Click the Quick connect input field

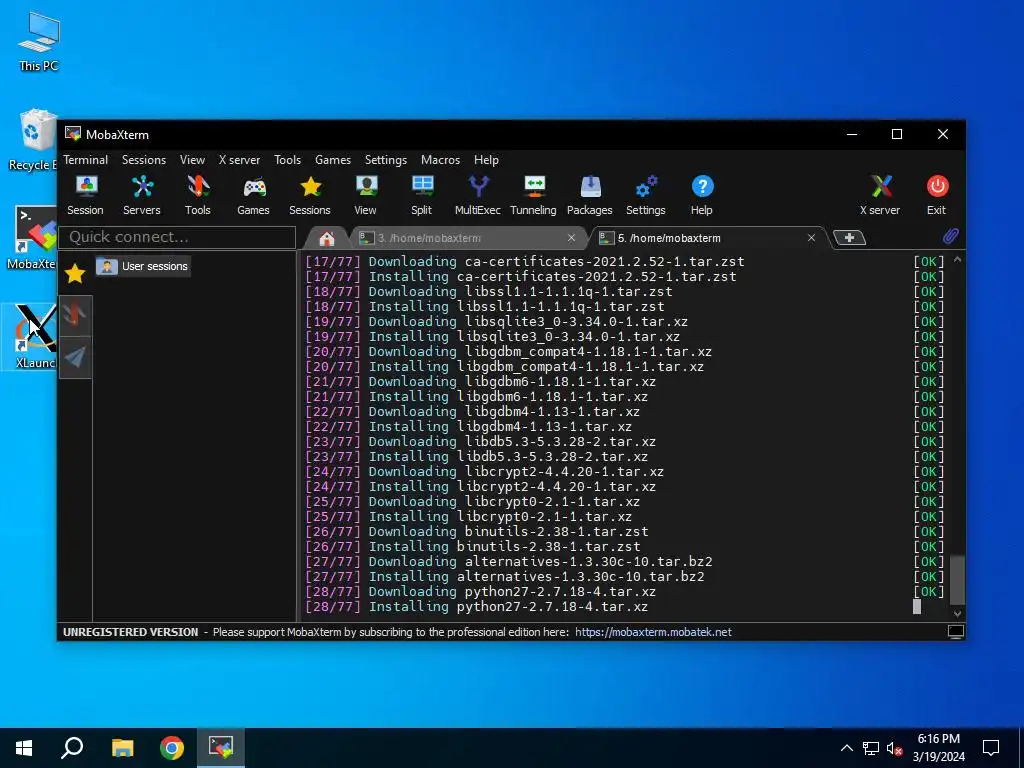(x=177, y=237)
